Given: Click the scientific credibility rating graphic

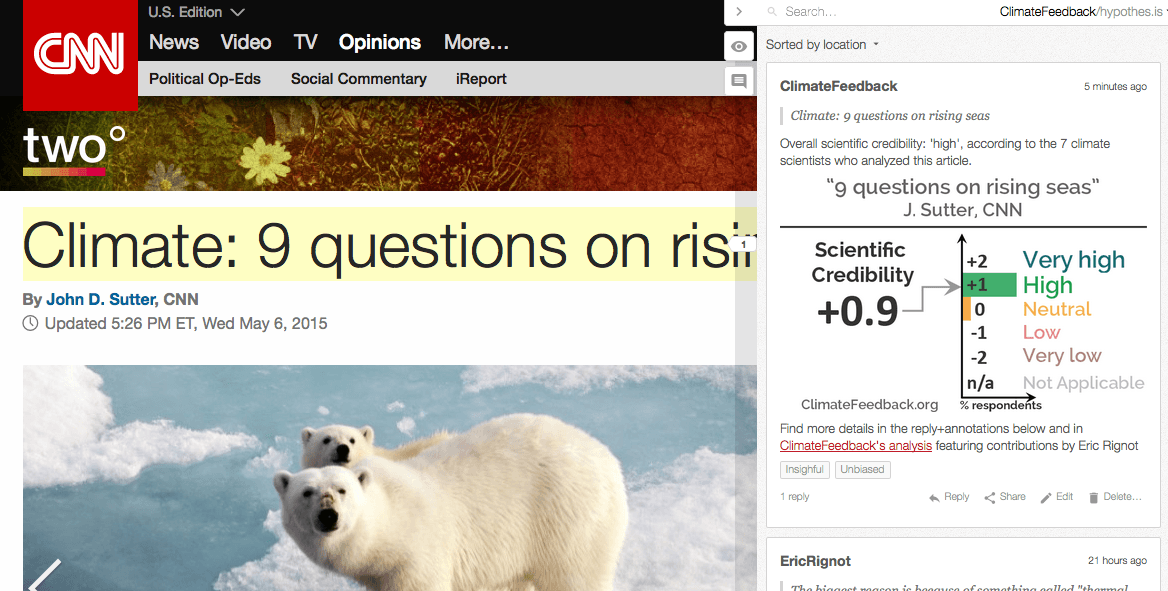Looking at the screenshot, I should (x=963, y=294).
